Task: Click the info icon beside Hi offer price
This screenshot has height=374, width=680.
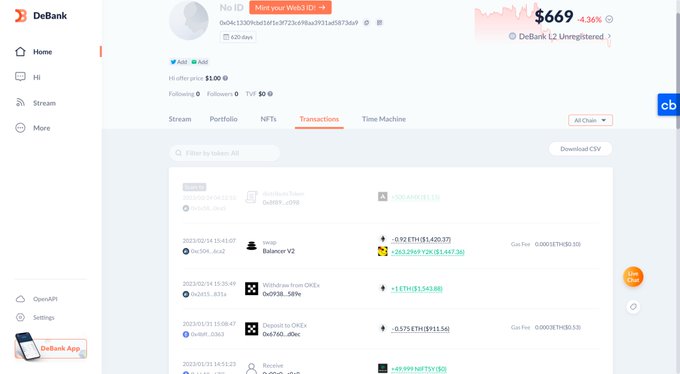Action: [x=226, y=78]
